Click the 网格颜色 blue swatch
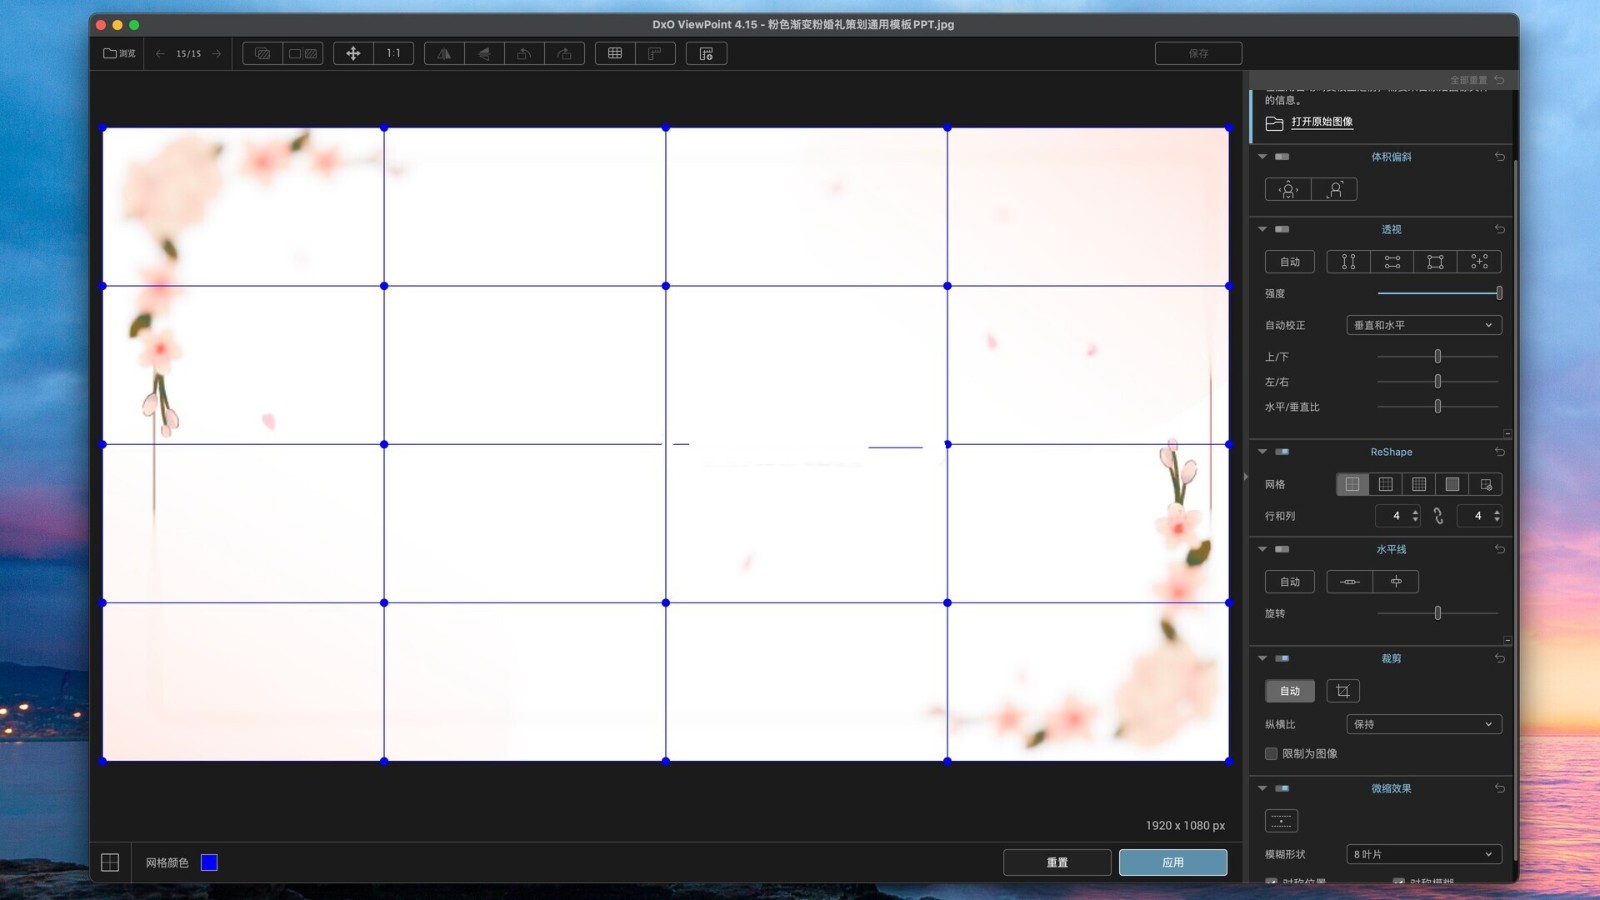The width and height of the screenshot is (1600, 900). coord(209,862)
